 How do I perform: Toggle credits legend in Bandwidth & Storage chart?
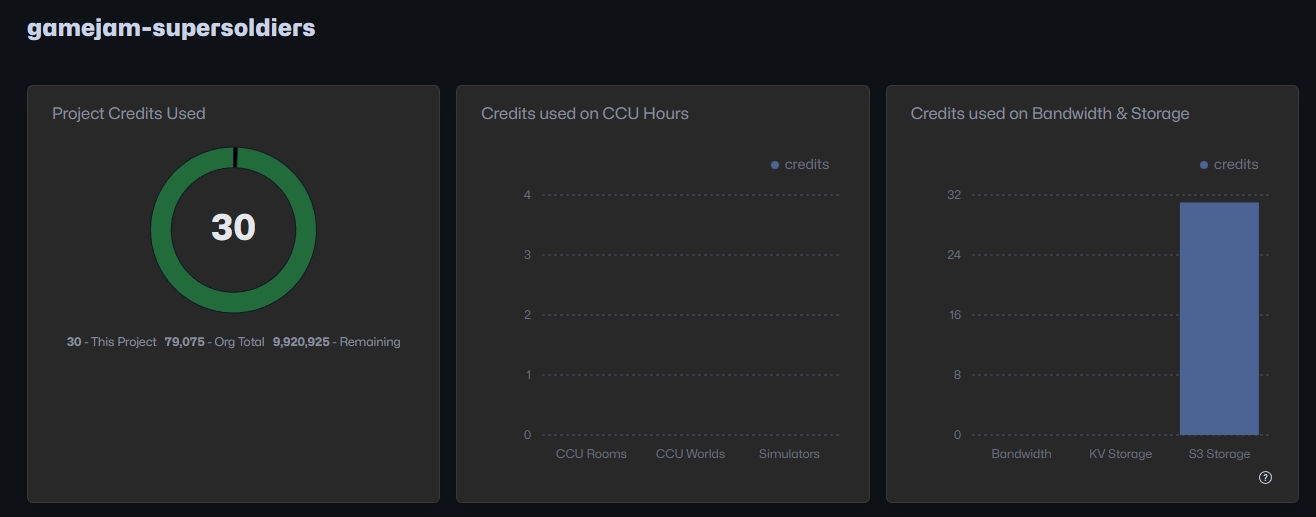(1228, 164)
